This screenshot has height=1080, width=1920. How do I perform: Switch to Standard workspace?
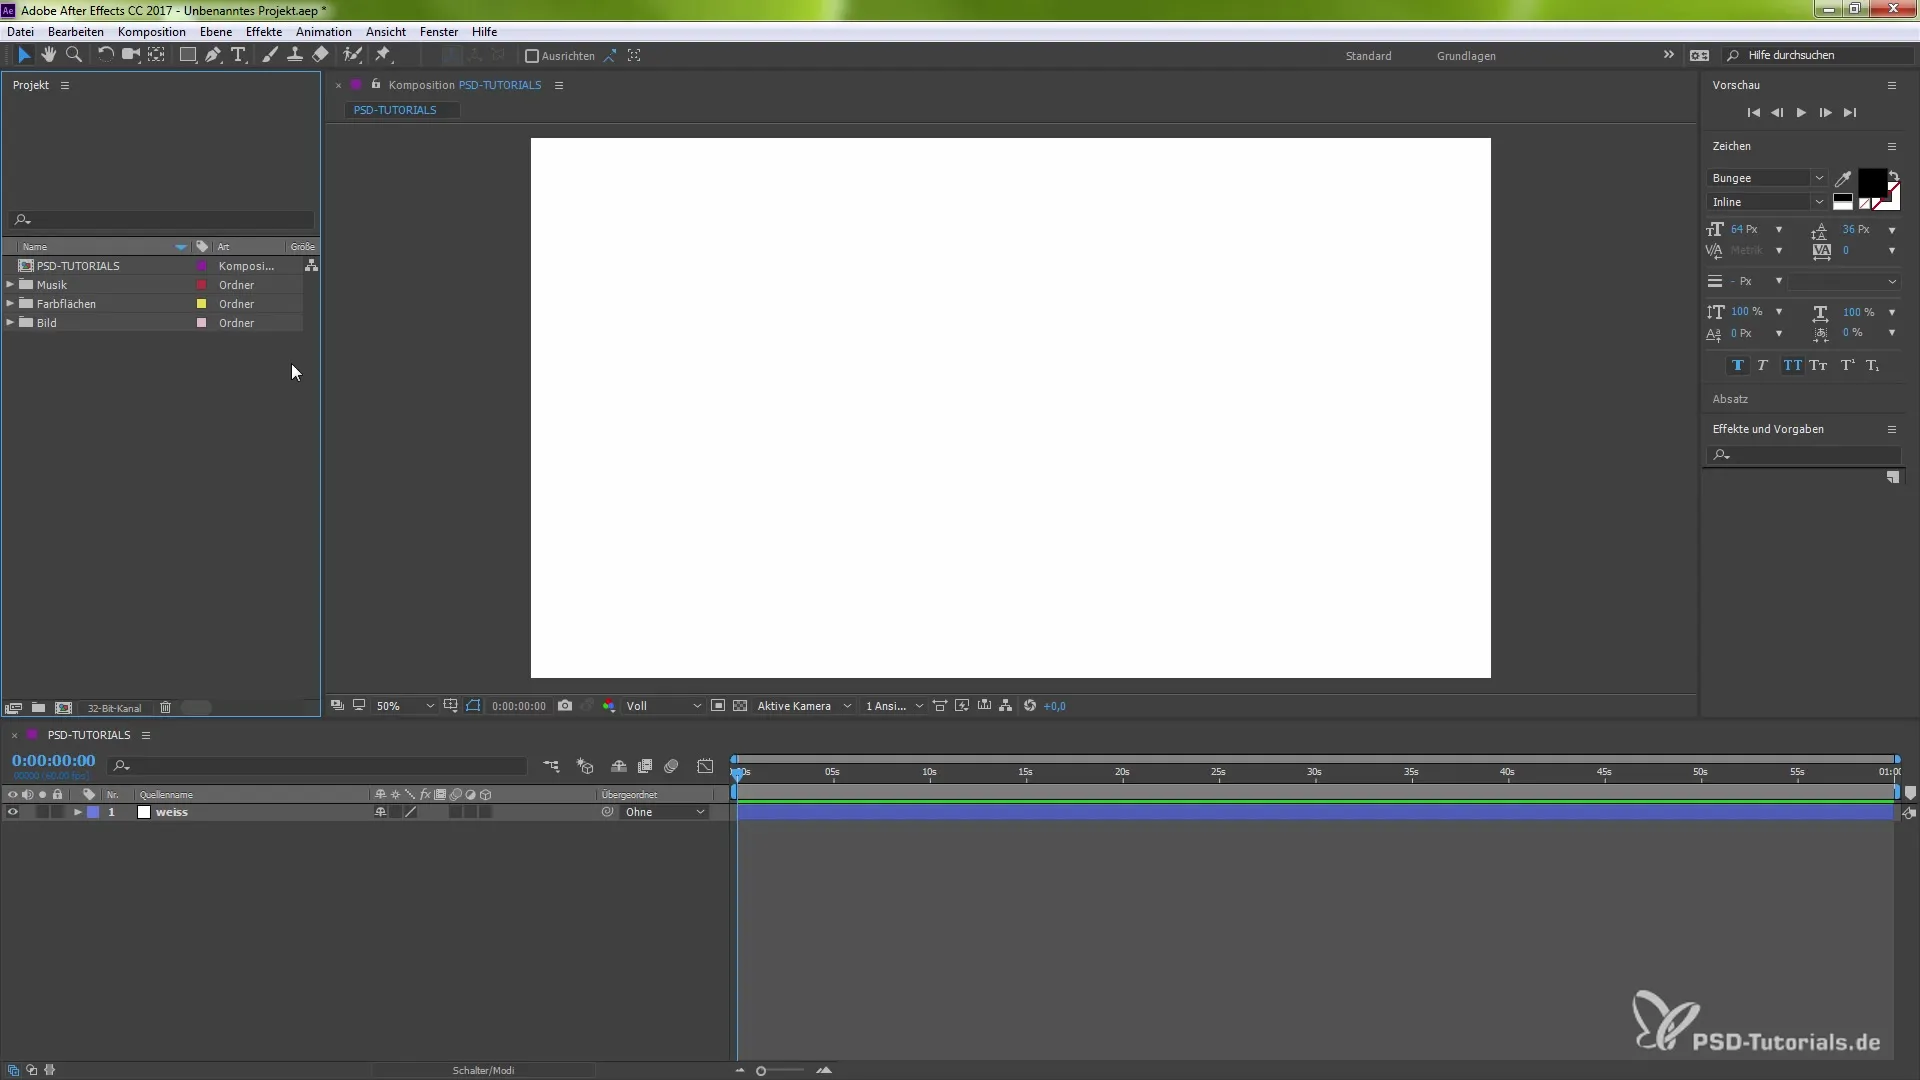[x=1368, y=56]
